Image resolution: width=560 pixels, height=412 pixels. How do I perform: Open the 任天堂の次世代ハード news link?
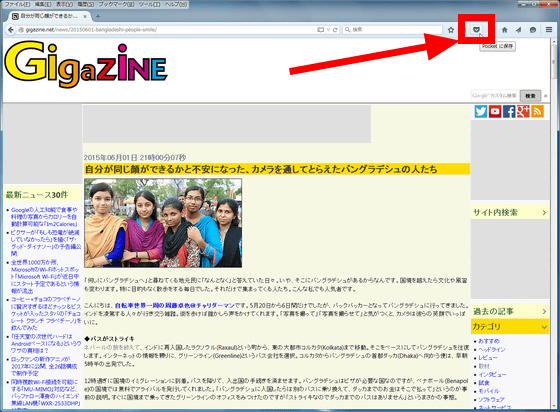tap(46, 343)
